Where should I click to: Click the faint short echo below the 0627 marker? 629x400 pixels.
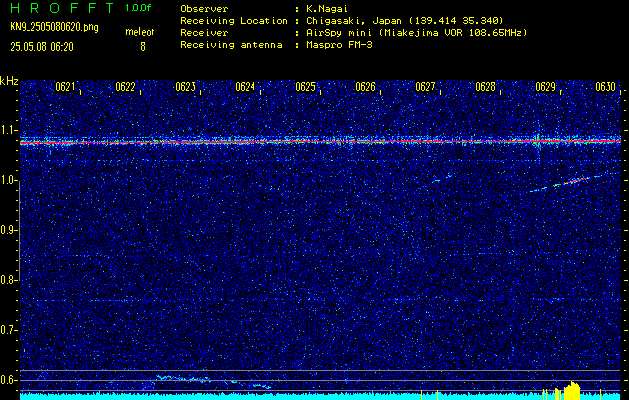point(442,178)
